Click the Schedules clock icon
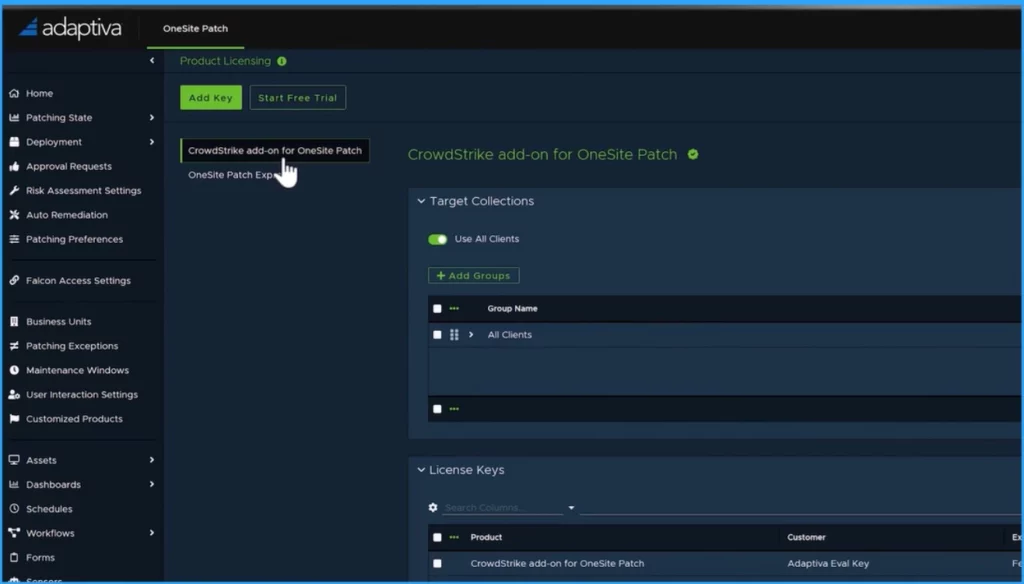 pyautogui.click(x=14, y=508)
